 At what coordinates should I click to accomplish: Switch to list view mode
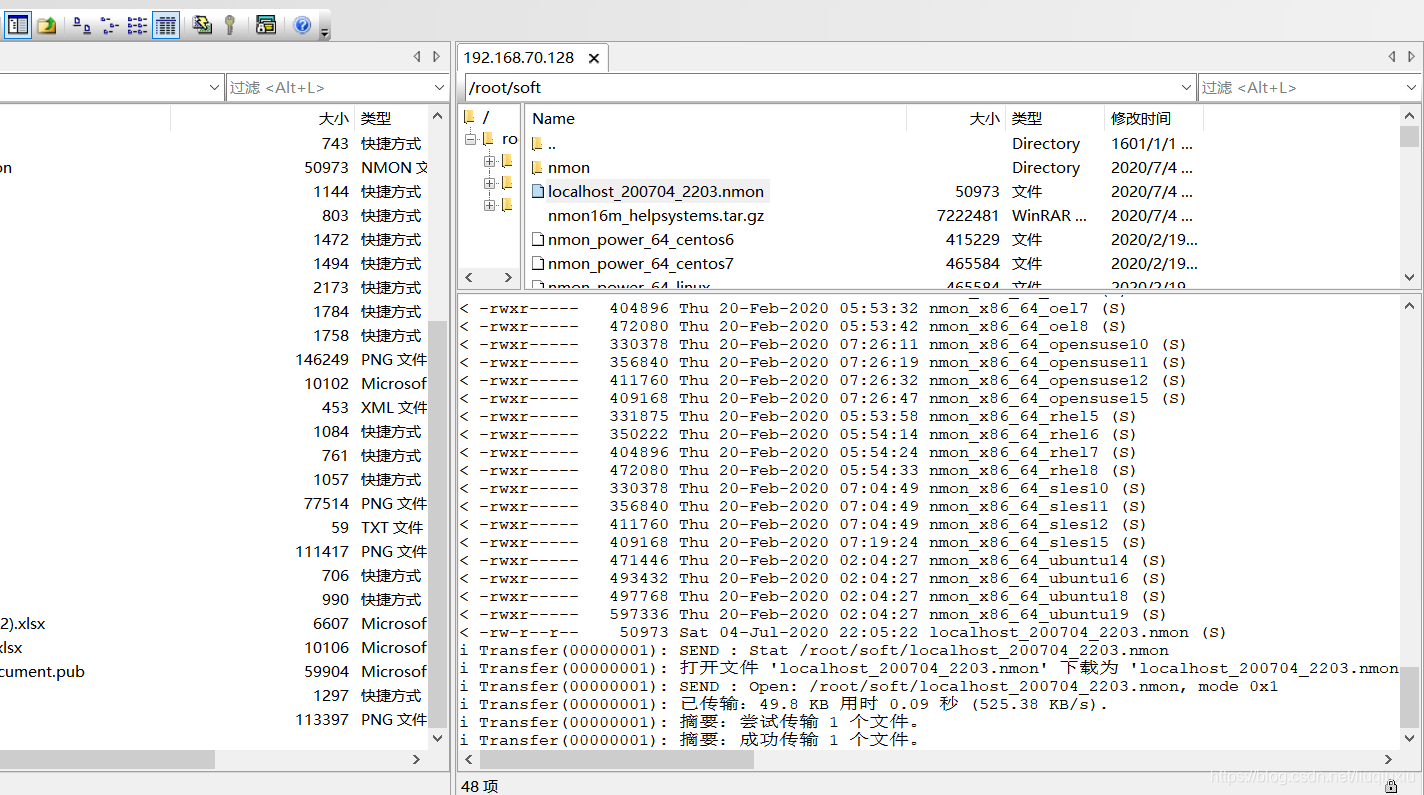pos(138,25)
